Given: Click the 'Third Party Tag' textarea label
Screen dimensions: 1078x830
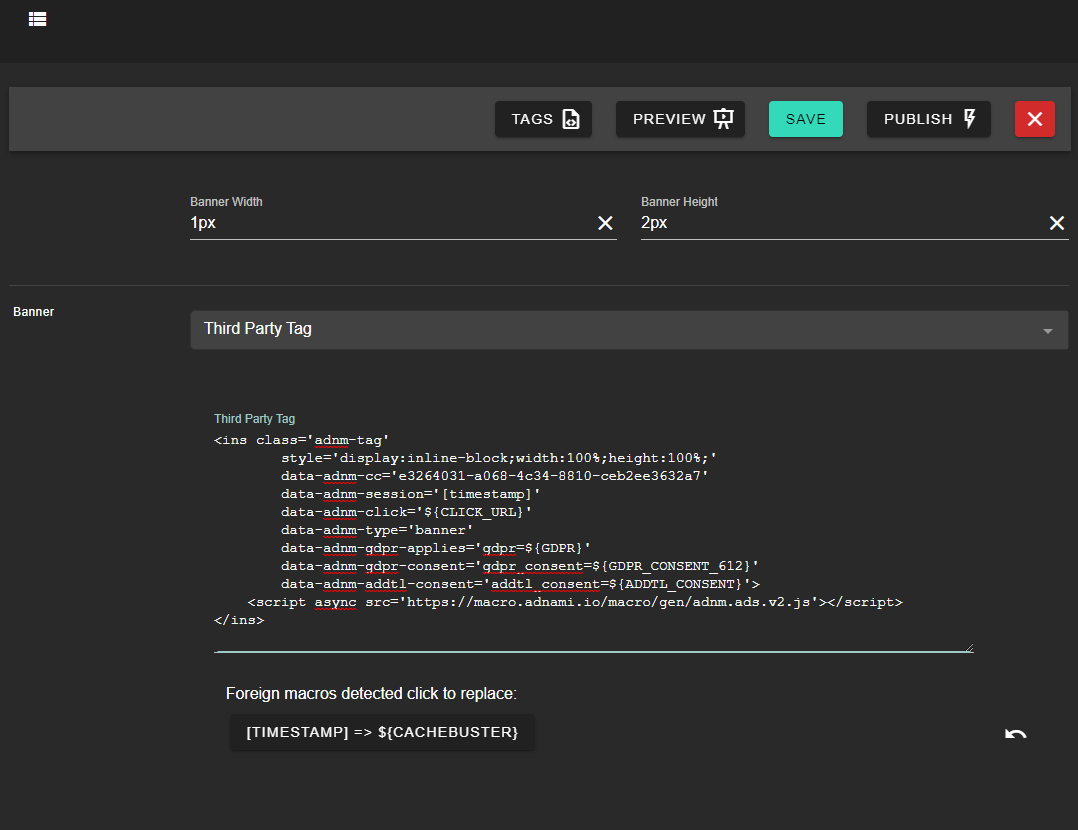Looking at the screenshot, I should [x=254, y=419].
